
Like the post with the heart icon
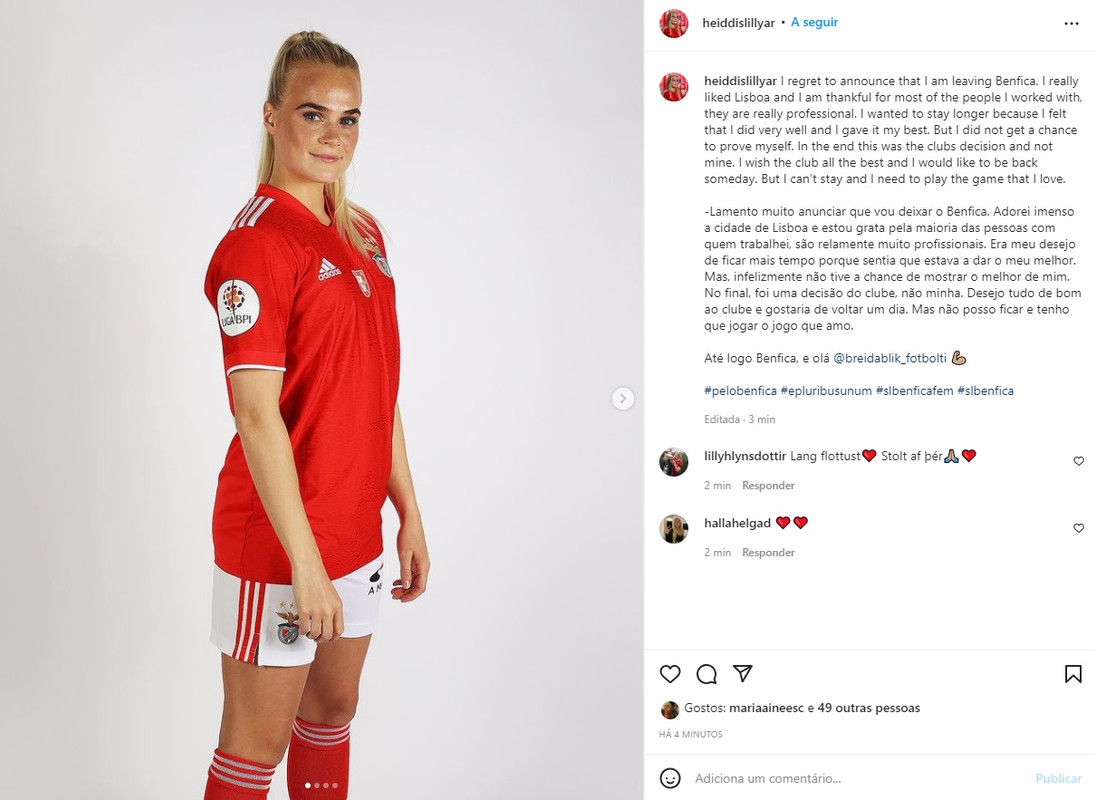pos(670,674)
